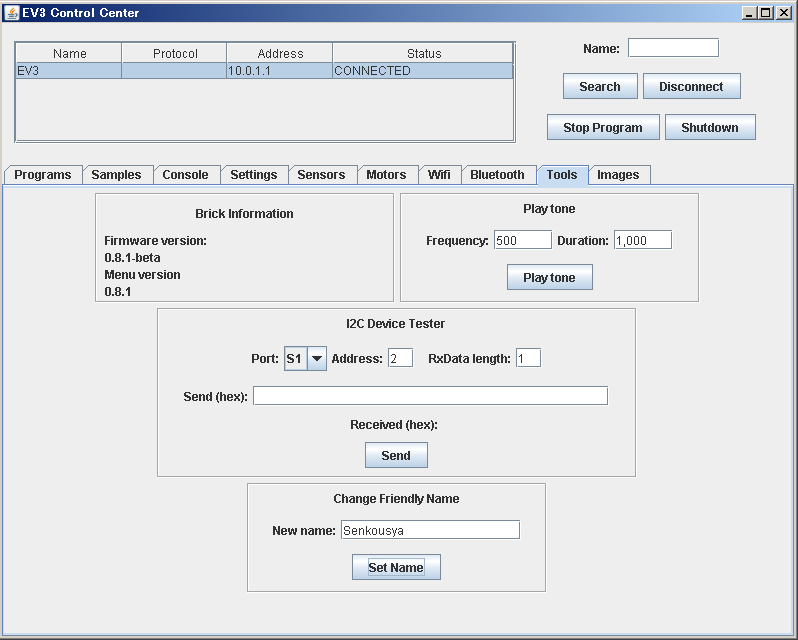This screenshot has height=640, width=798.
Task: Go to the Sensors tab
Action: pyautogui.click(x=321, y=175)
